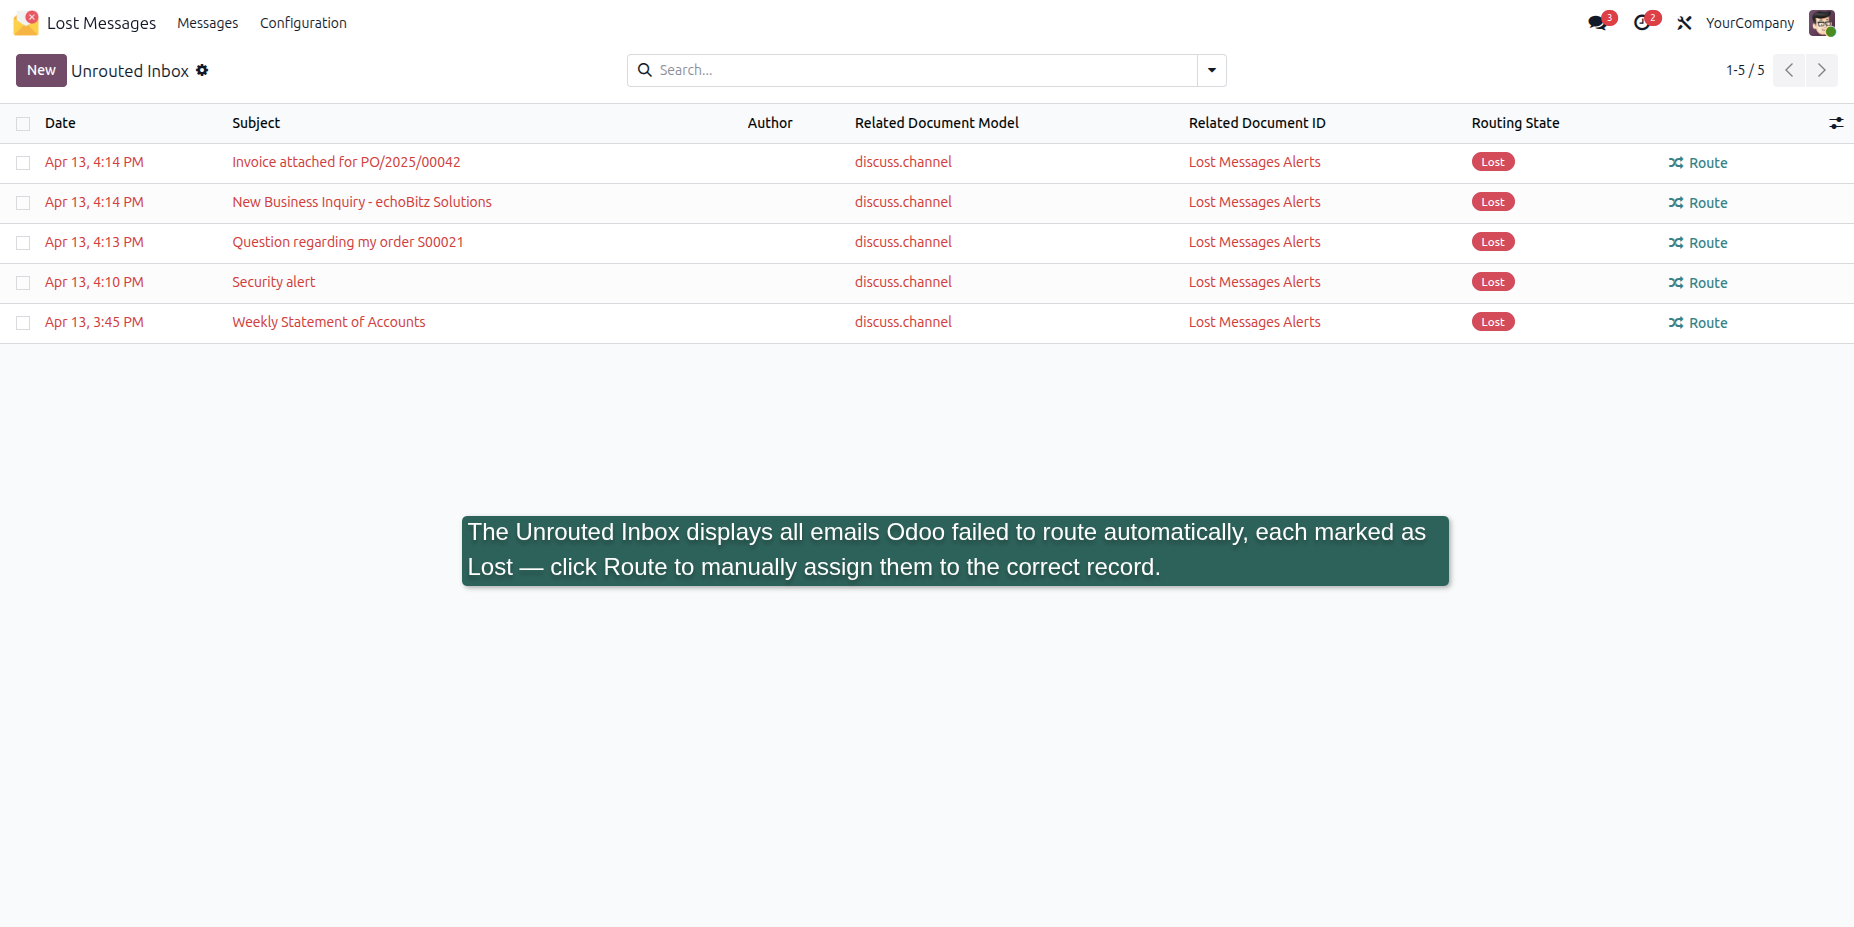Check the Security alert row checkbox

[x=23, y=283]
